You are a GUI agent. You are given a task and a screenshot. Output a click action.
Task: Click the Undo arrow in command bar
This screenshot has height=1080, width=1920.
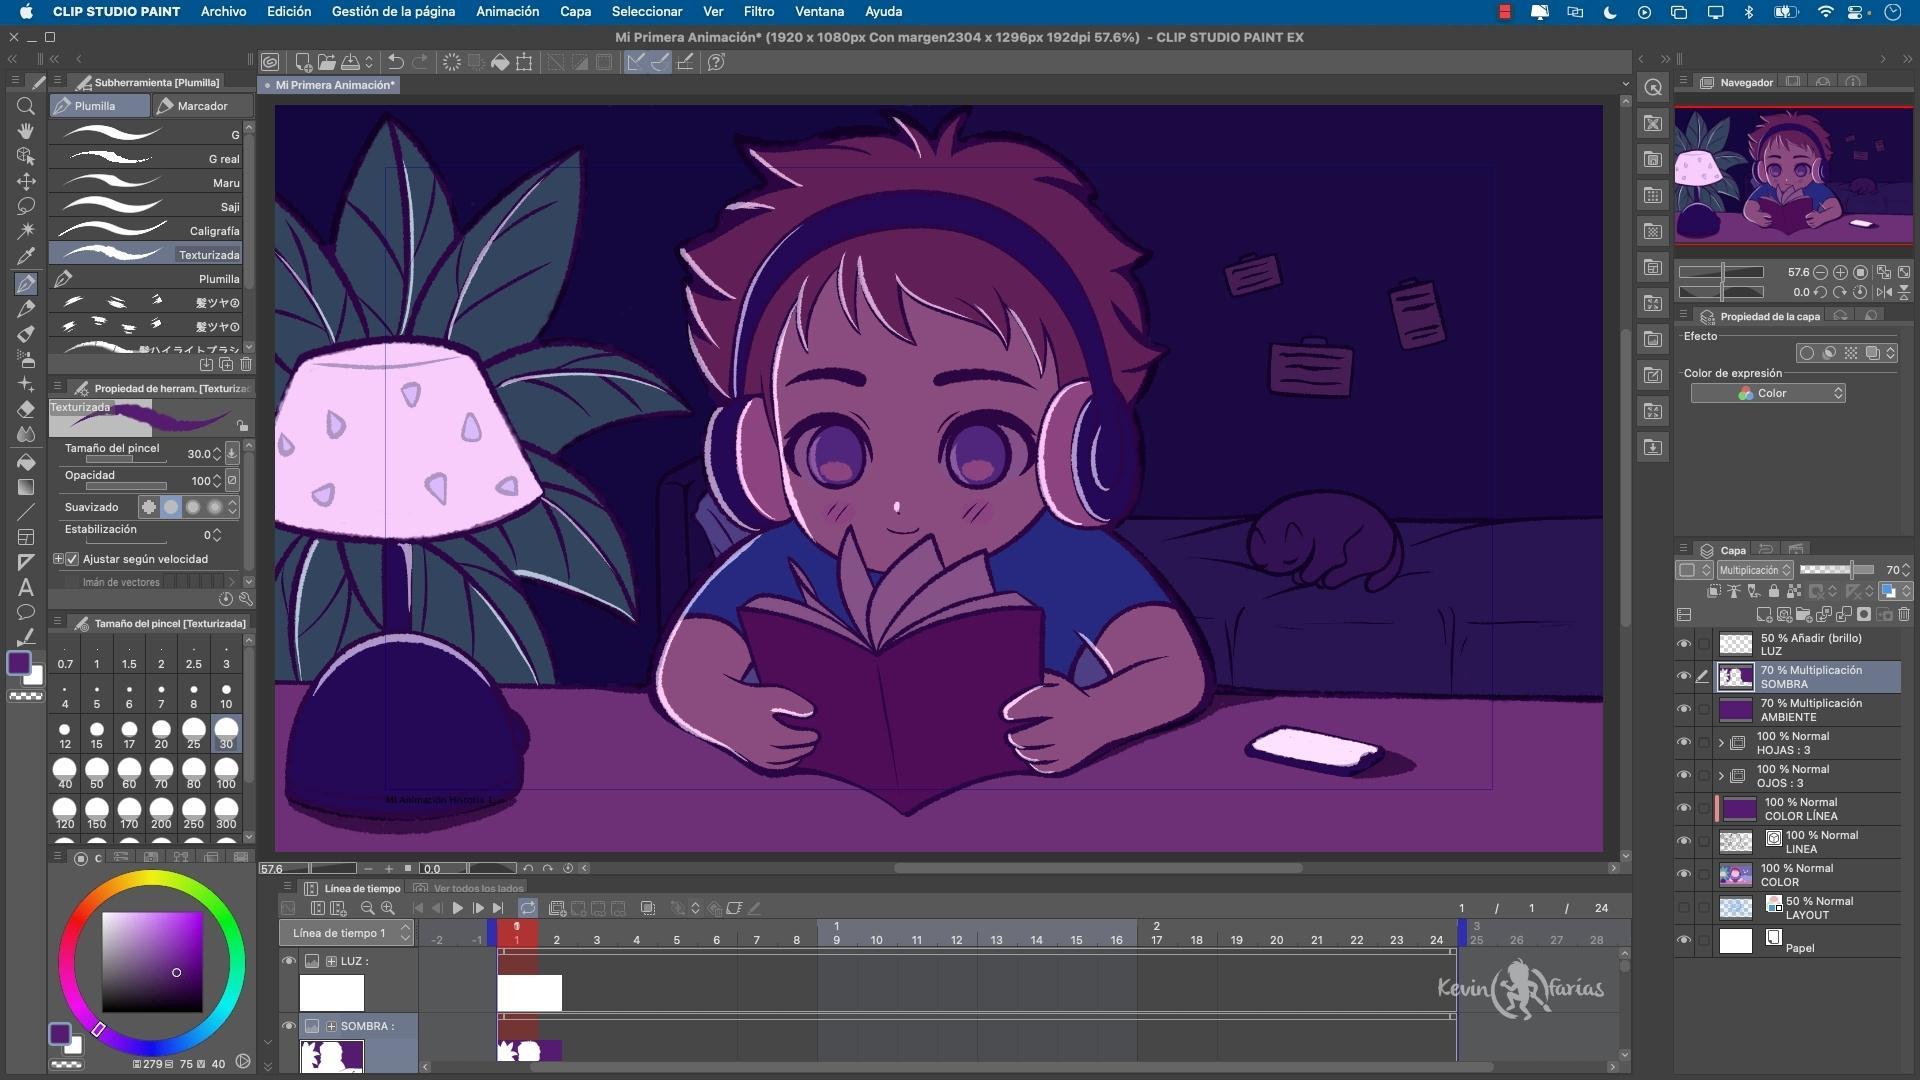[396, 62]
